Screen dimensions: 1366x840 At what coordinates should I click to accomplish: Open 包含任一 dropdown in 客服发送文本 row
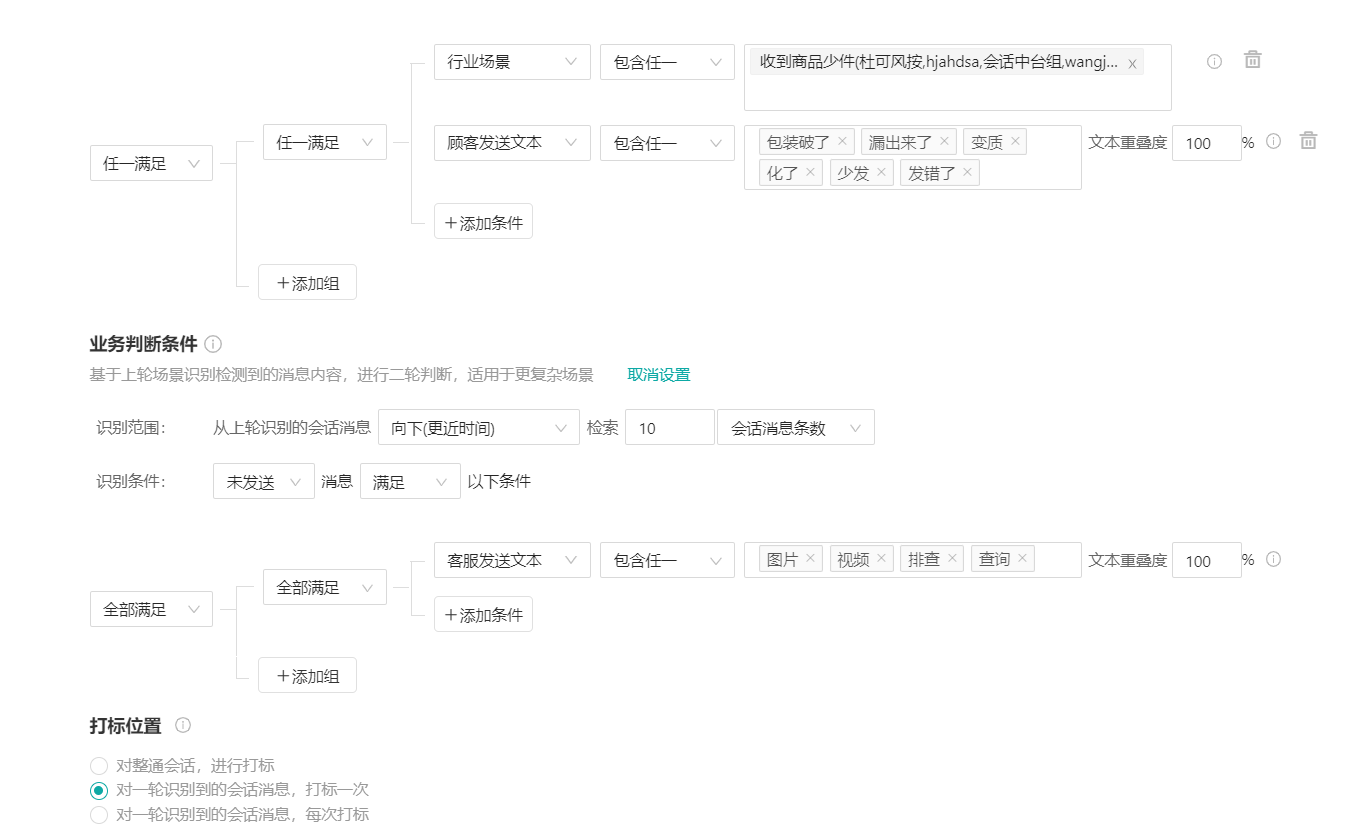[x=667, y=560]
